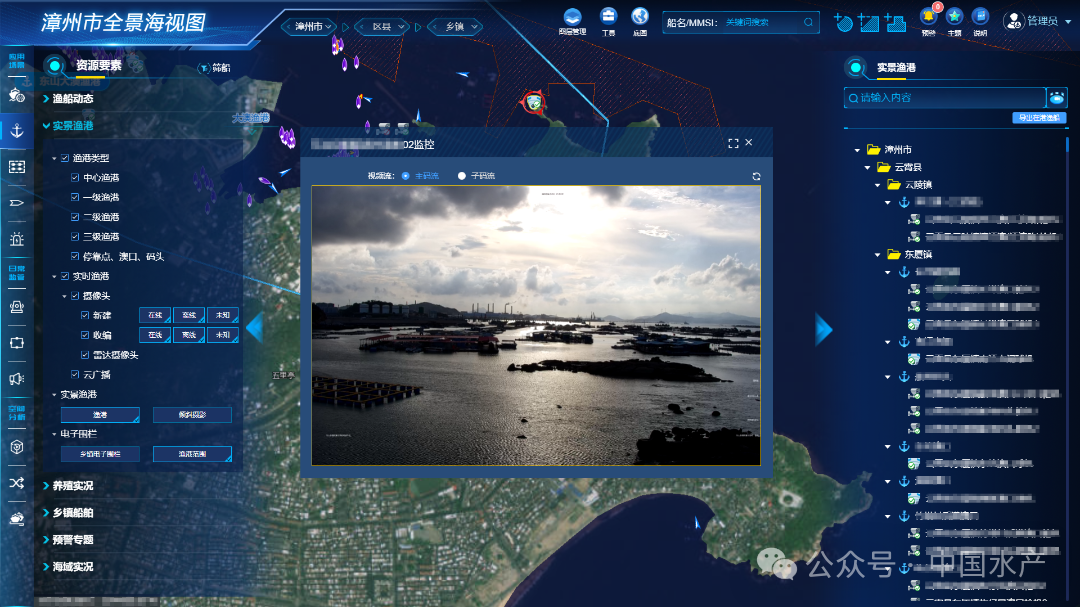Open the anchor fishing-port sidebar icon
Screen dimensions: 1080x607
pos(17,130)
